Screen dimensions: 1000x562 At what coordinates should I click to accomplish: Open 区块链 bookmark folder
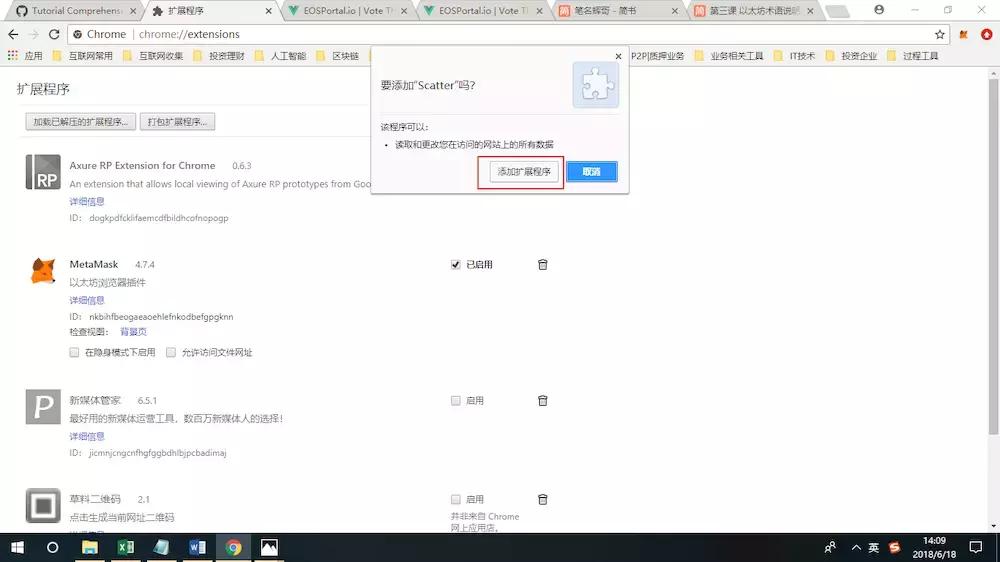338,56
